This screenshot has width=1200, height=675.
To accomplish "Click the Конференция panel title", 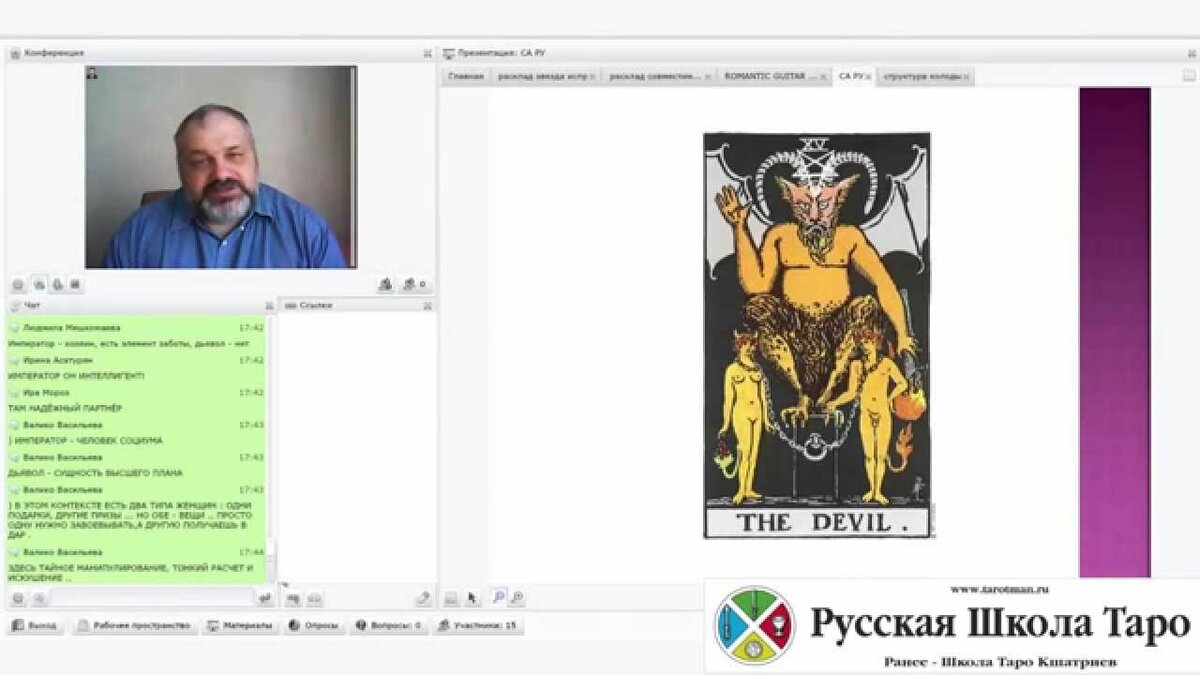I will 54,53.
